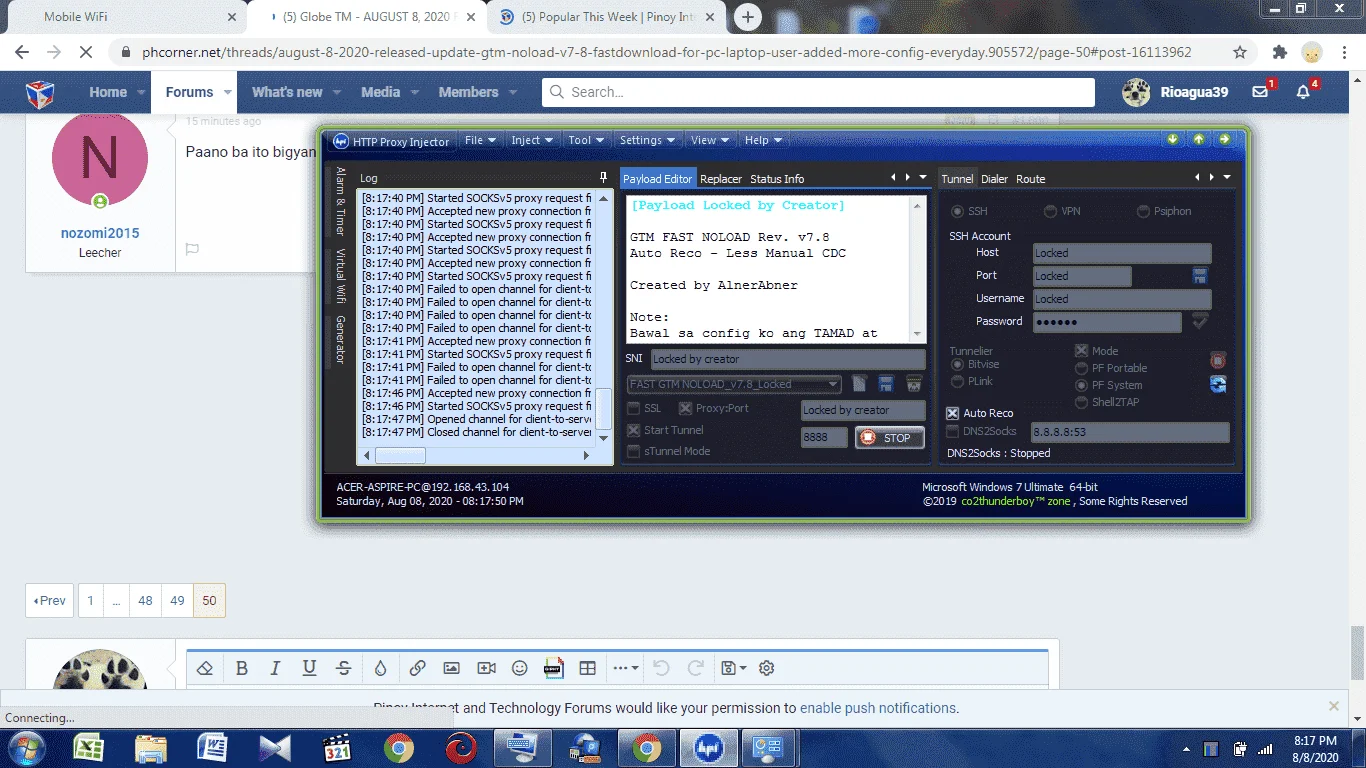Toggle the DNS2Socks checkbox
The height and width of the screenshot is (768, 1366).
point(952,431)
